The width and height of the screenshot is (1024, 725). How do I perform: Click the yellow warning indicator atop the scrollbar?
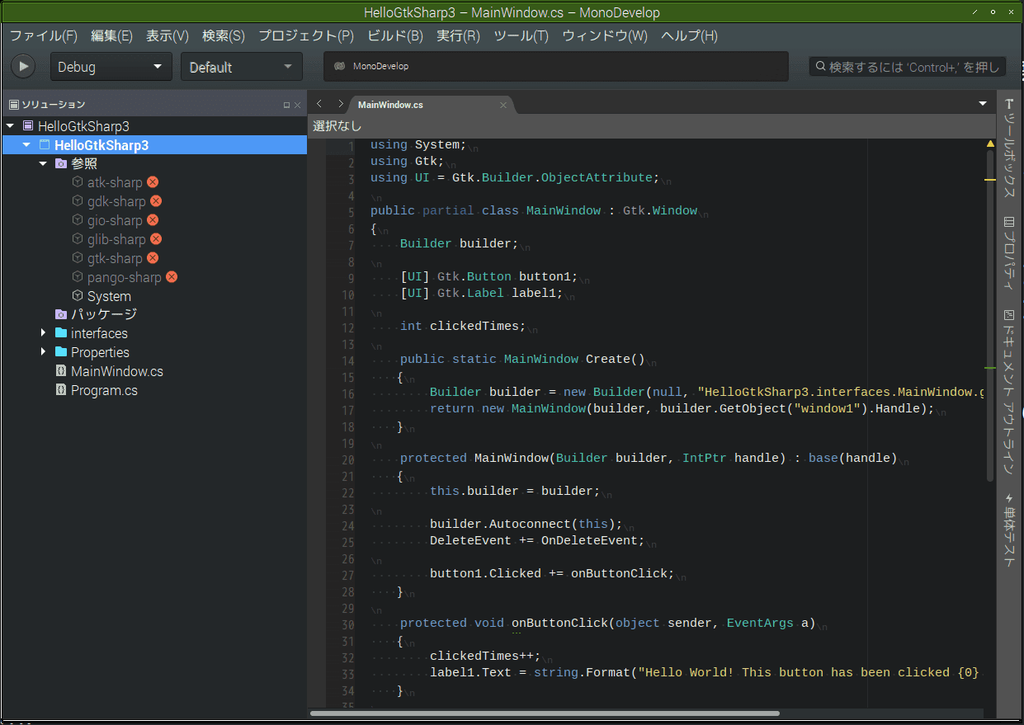point(990,144)
